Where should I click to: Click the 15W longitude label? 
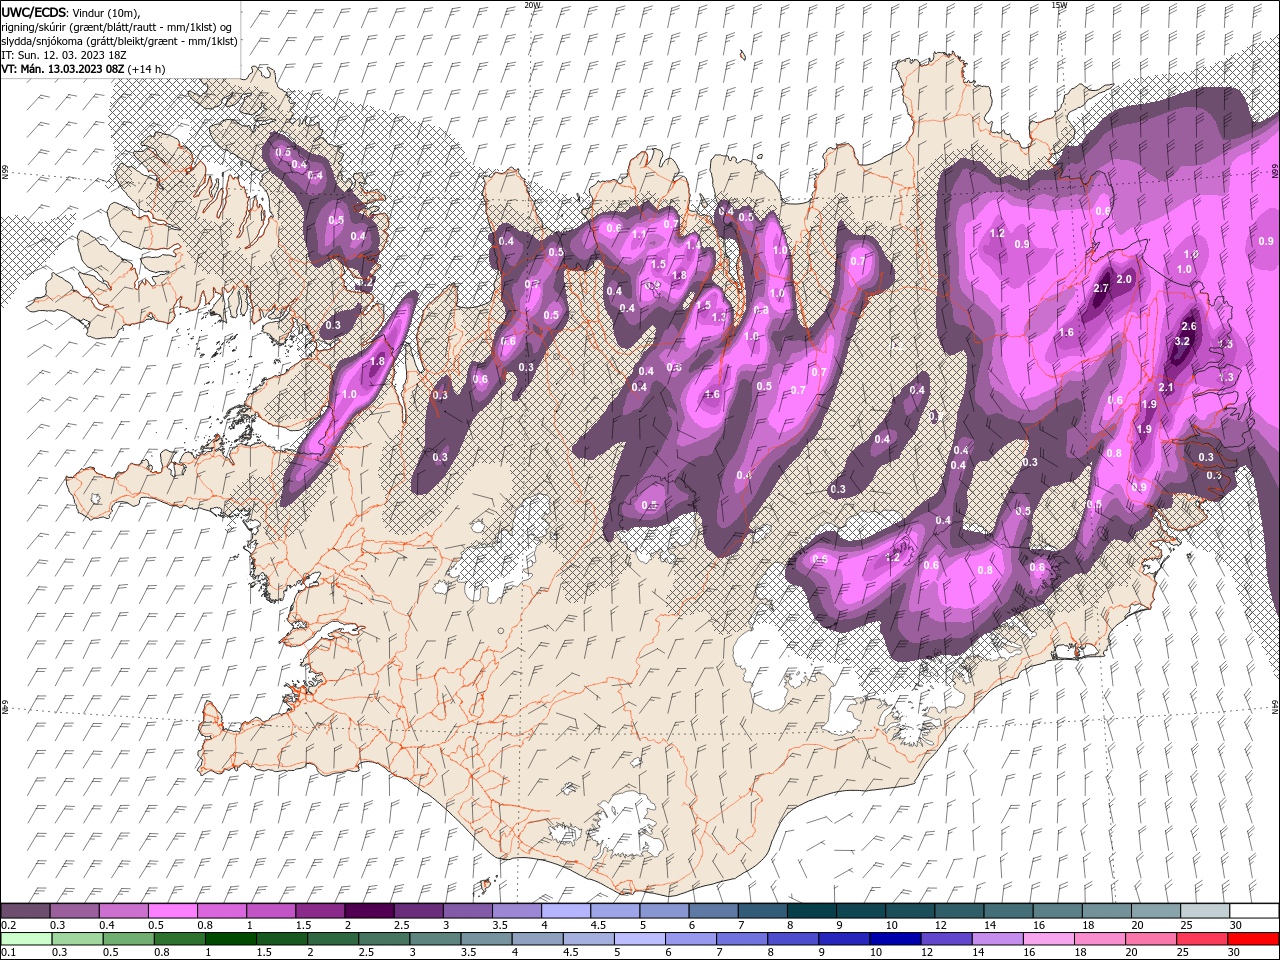tap(1059, 5)
